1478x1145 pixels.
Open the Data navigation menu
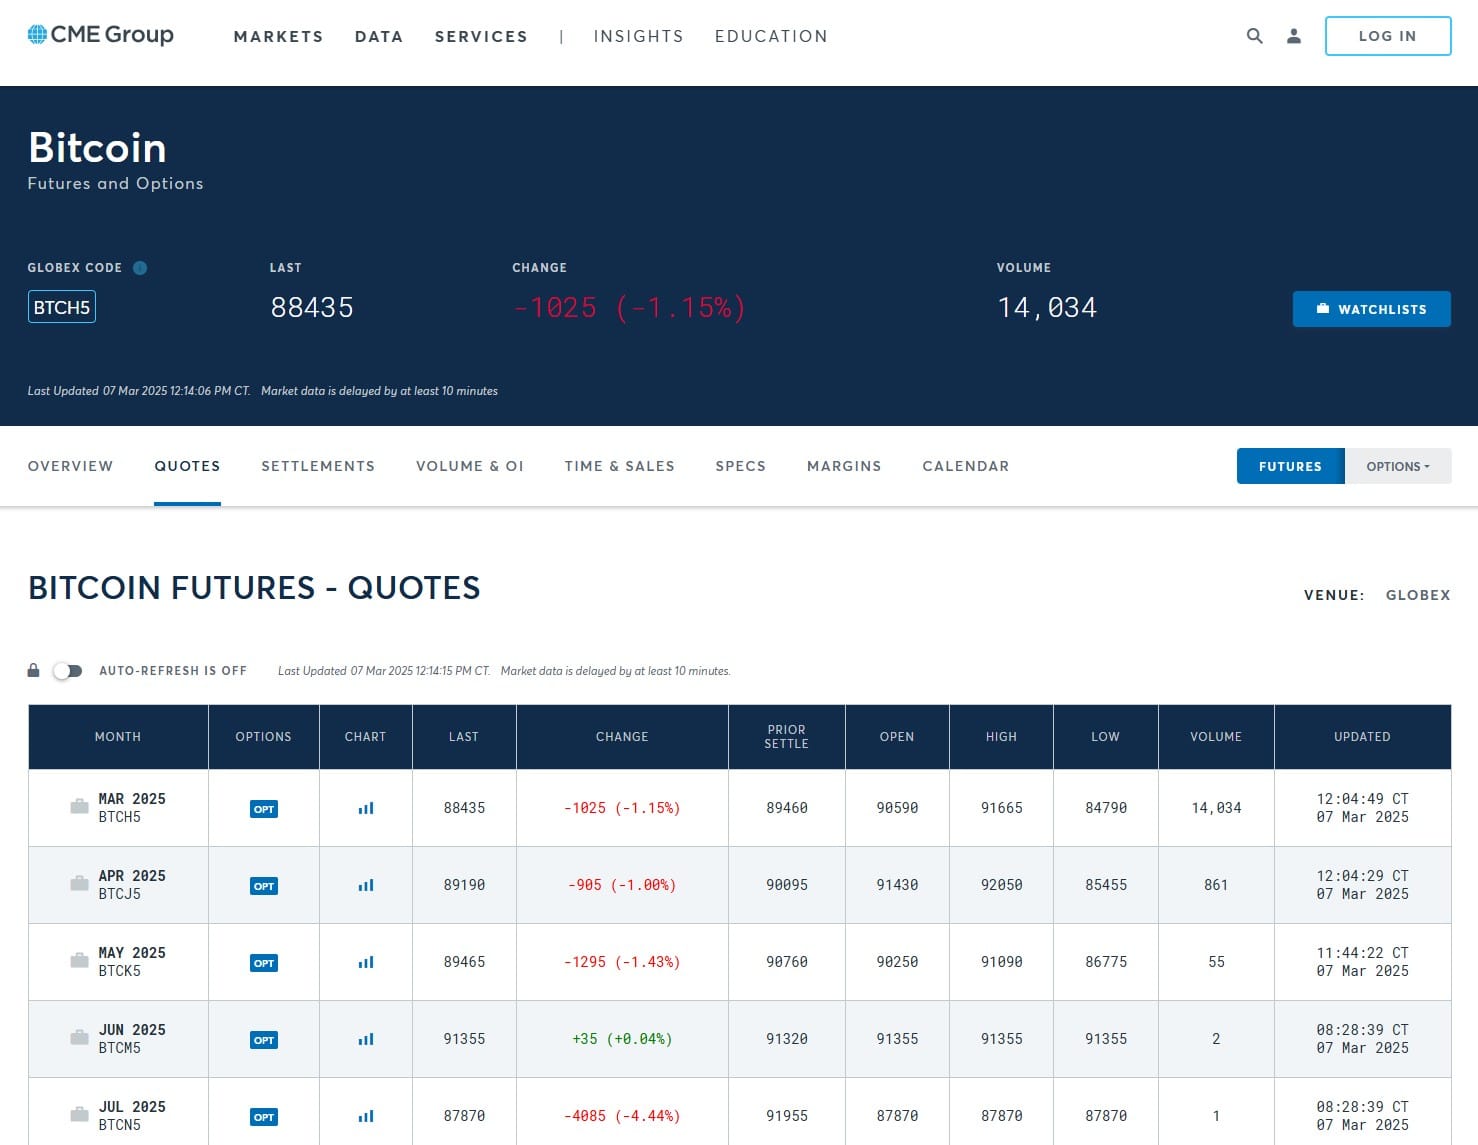coord(379,37)
